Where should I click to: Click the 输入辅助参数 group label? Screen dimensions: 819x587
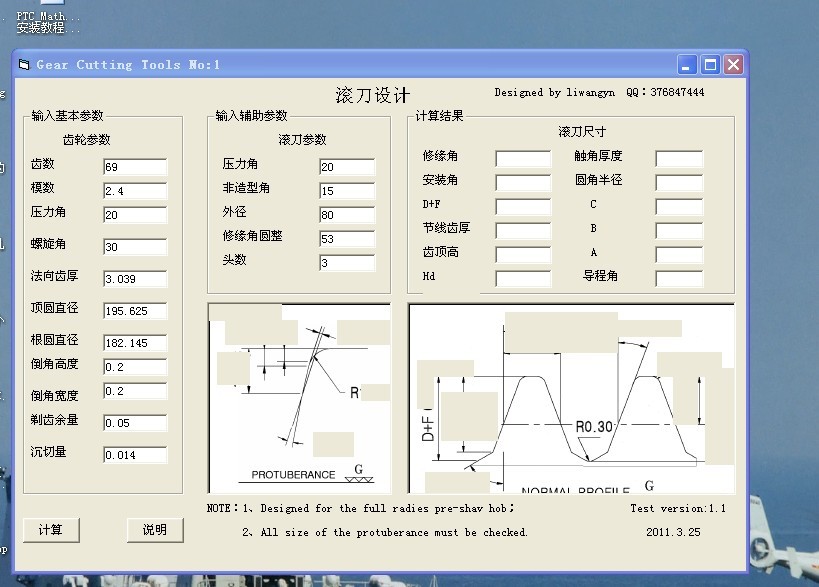(252, 115)
